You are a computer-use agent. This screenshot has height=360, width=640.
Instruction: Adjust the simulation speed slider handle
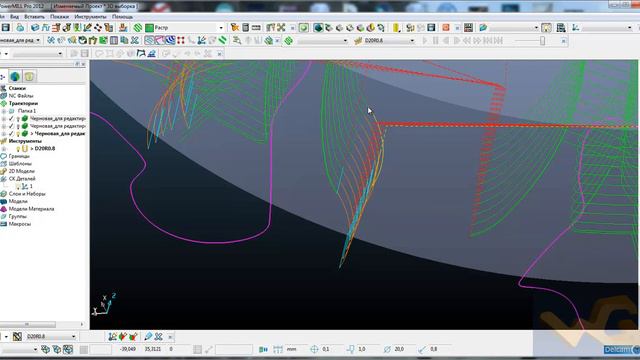click(542, 40)
